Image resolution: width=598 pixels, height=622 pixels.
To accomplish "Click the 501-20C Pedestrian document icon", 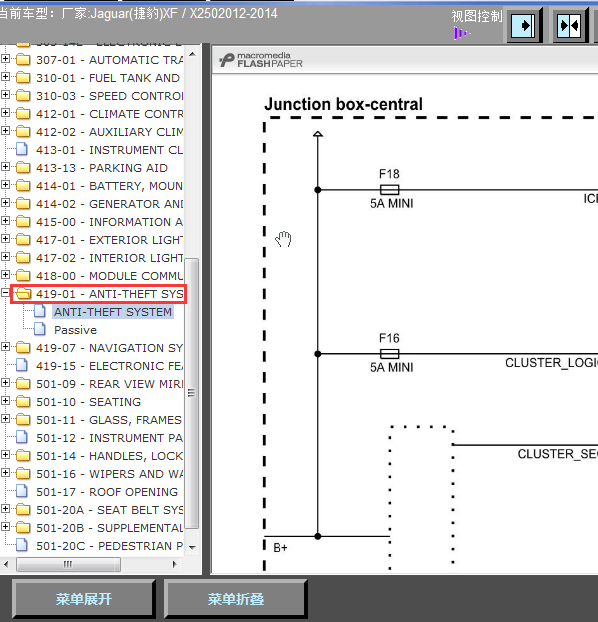I will (x=22, y=545).
